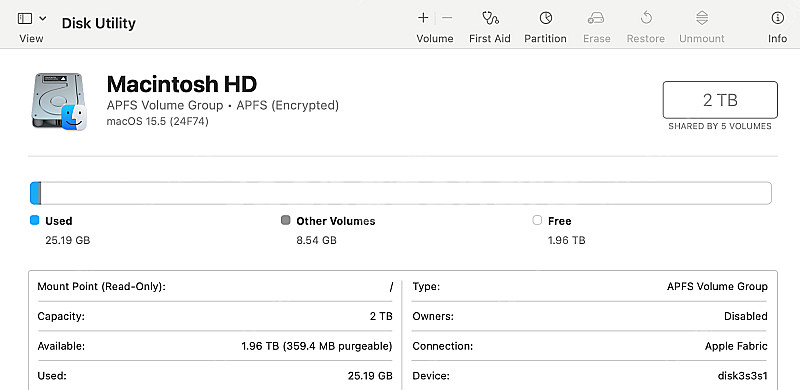Click the '8.54 GB' Other Volumes value

click(x=316, y=240)
